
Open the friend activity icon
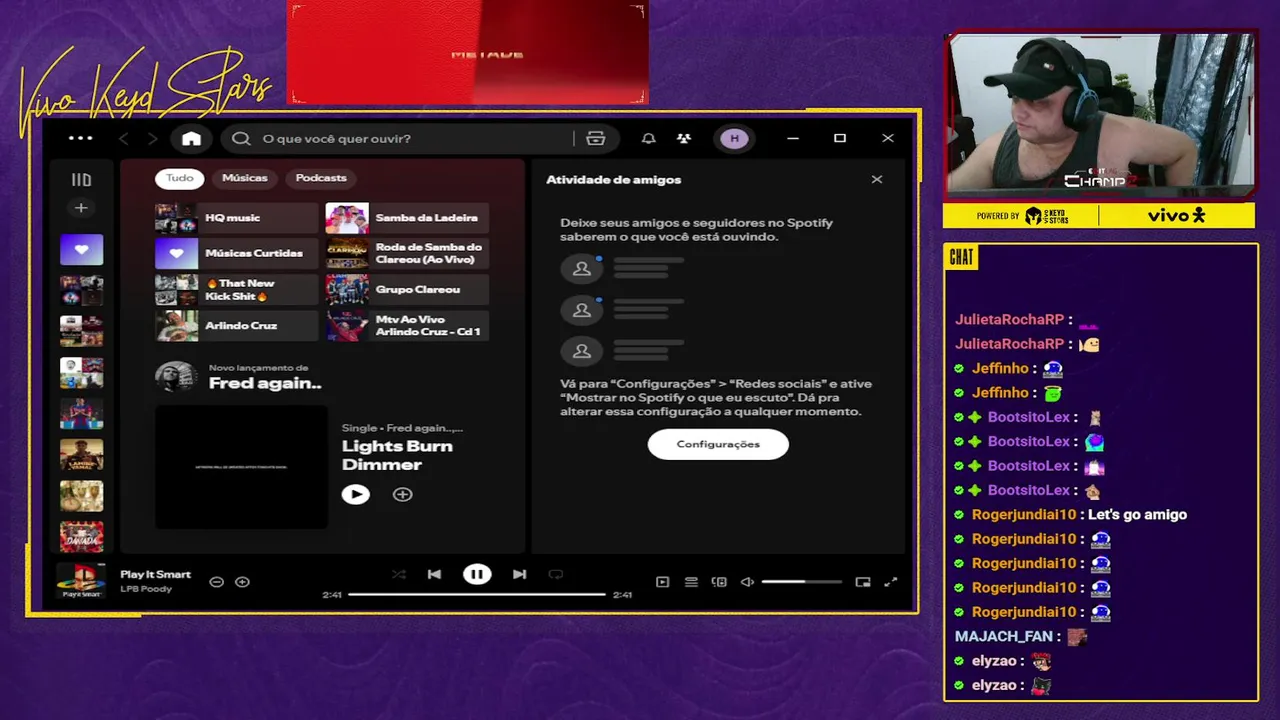(684, 139)
